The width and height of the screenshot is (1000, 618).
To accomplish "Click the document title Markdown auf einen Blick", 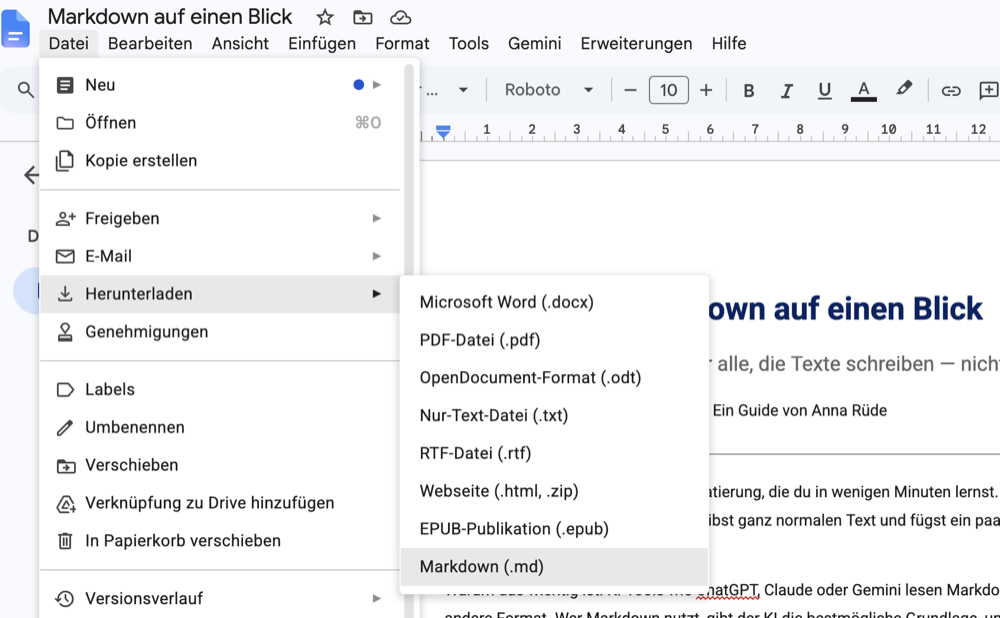I will (x=170, y=17).
